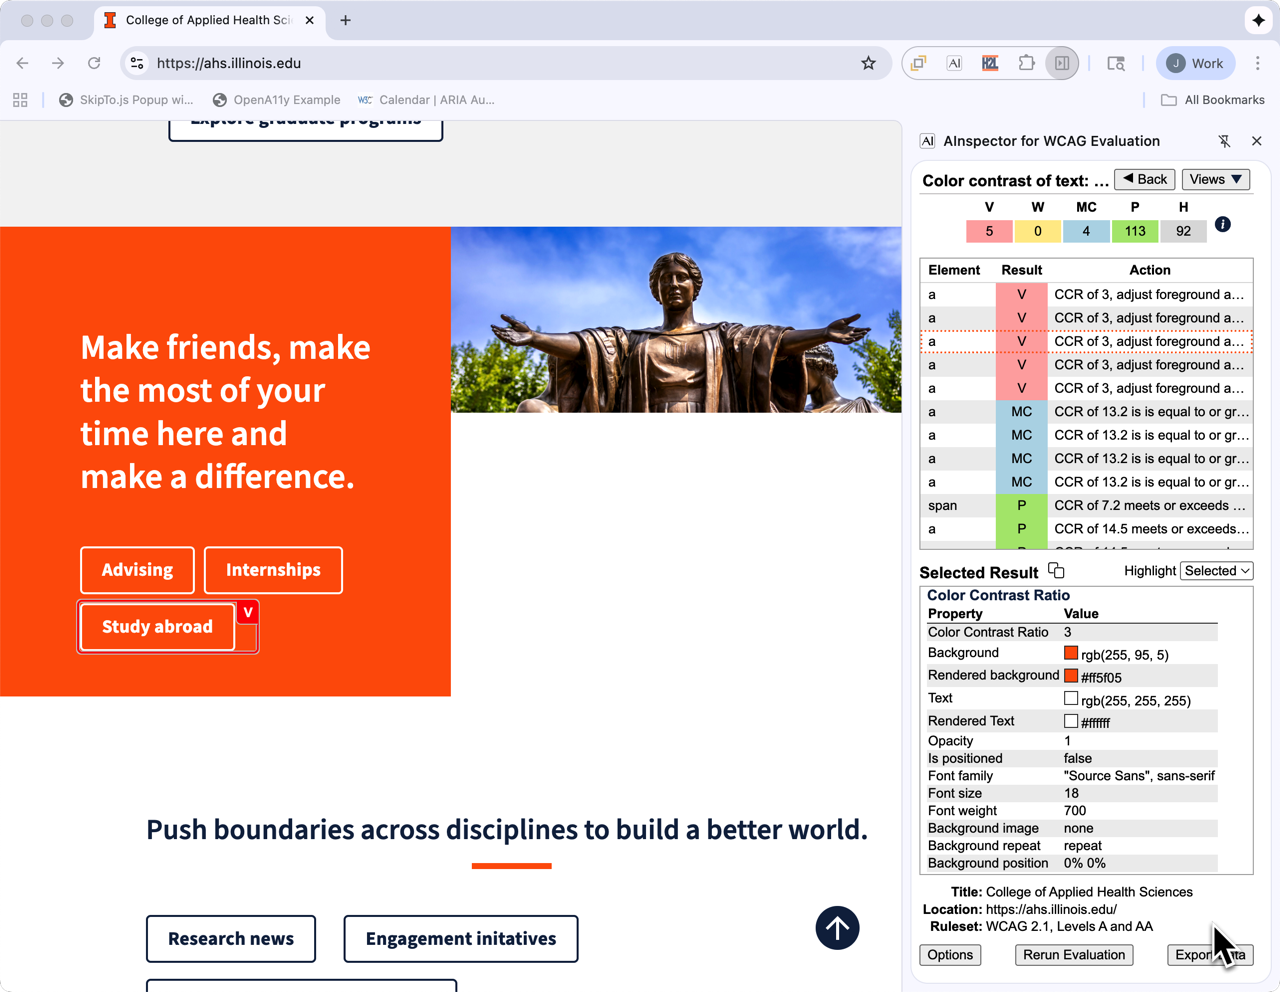Viewport: 1280px width, 992px height.
Task: Open the H2L extension in toolbar
Action: tap(990, 63)
